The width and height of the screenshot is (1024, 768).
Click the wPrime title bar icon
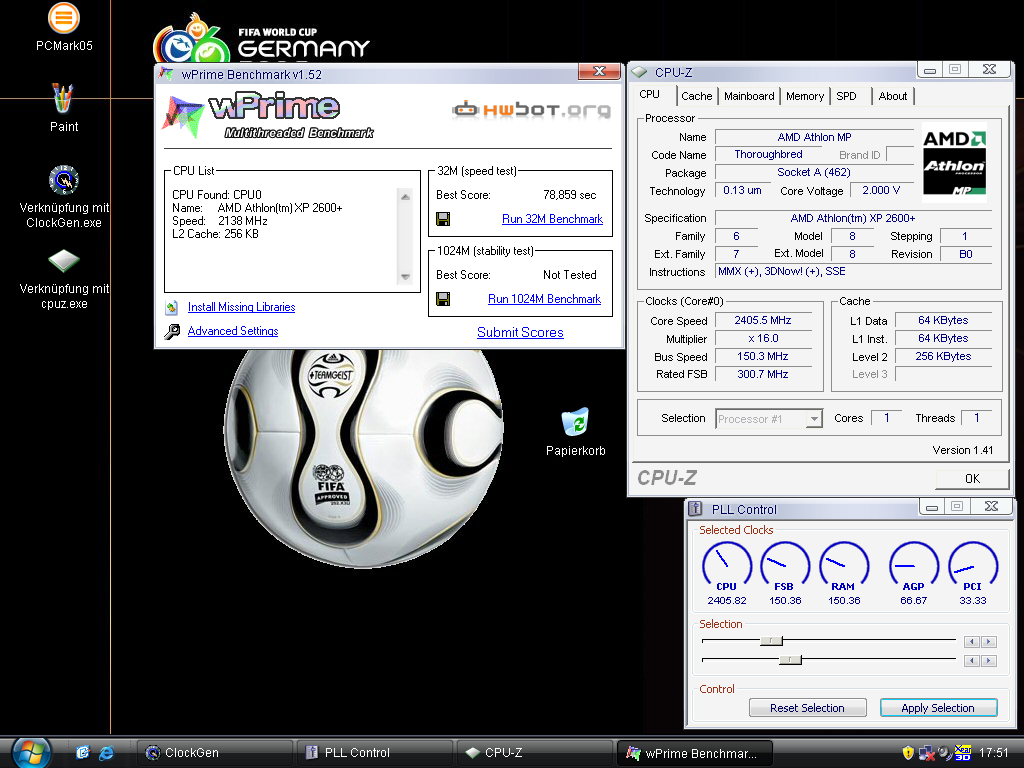tap(167, 74)
